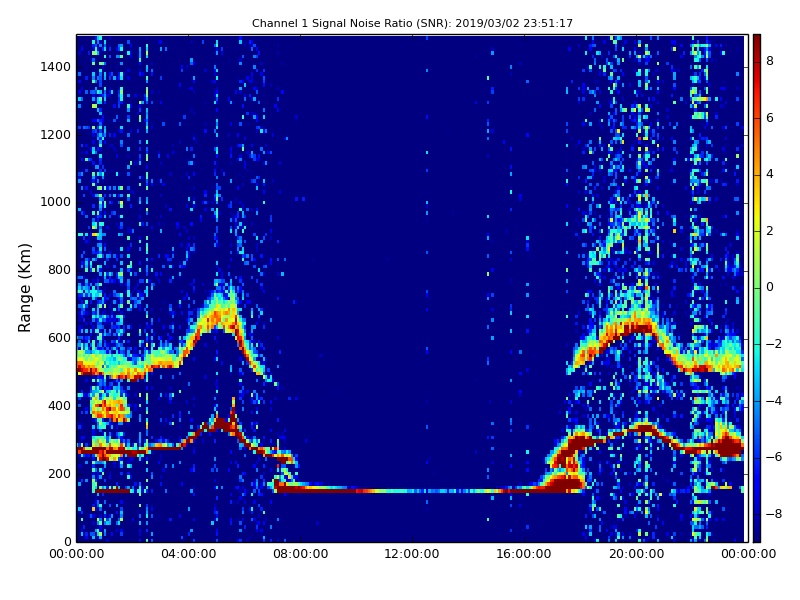This screenshot has width=800, height=600.
Task: Click the colorbar tick label 0
Action: tap(770, 287)
